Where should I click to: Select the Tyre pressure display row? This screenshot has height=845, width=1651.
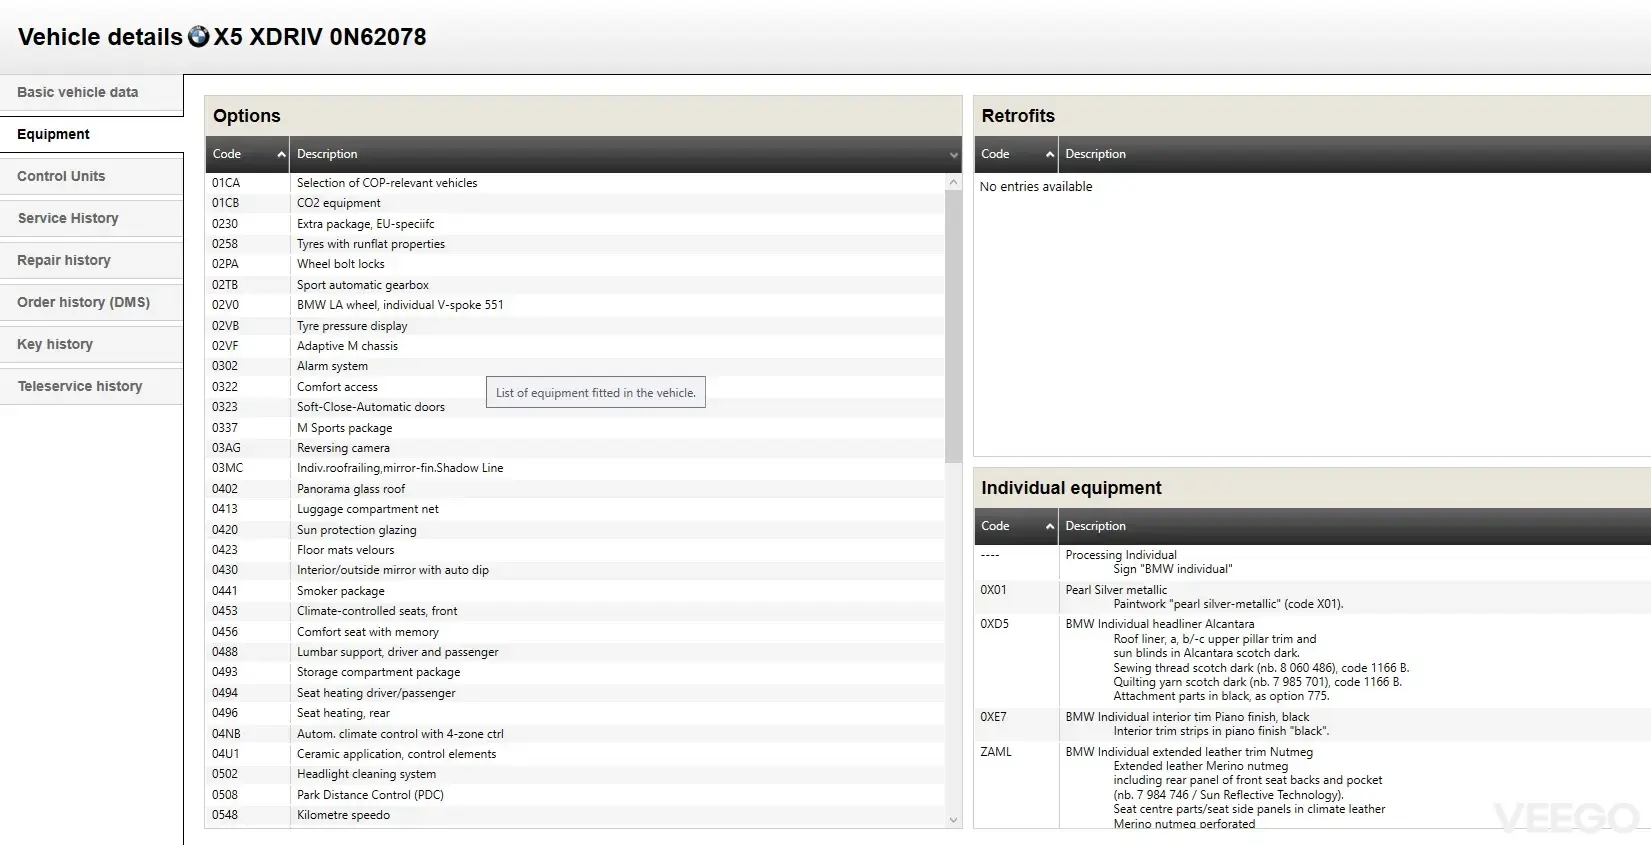[575, 326]
